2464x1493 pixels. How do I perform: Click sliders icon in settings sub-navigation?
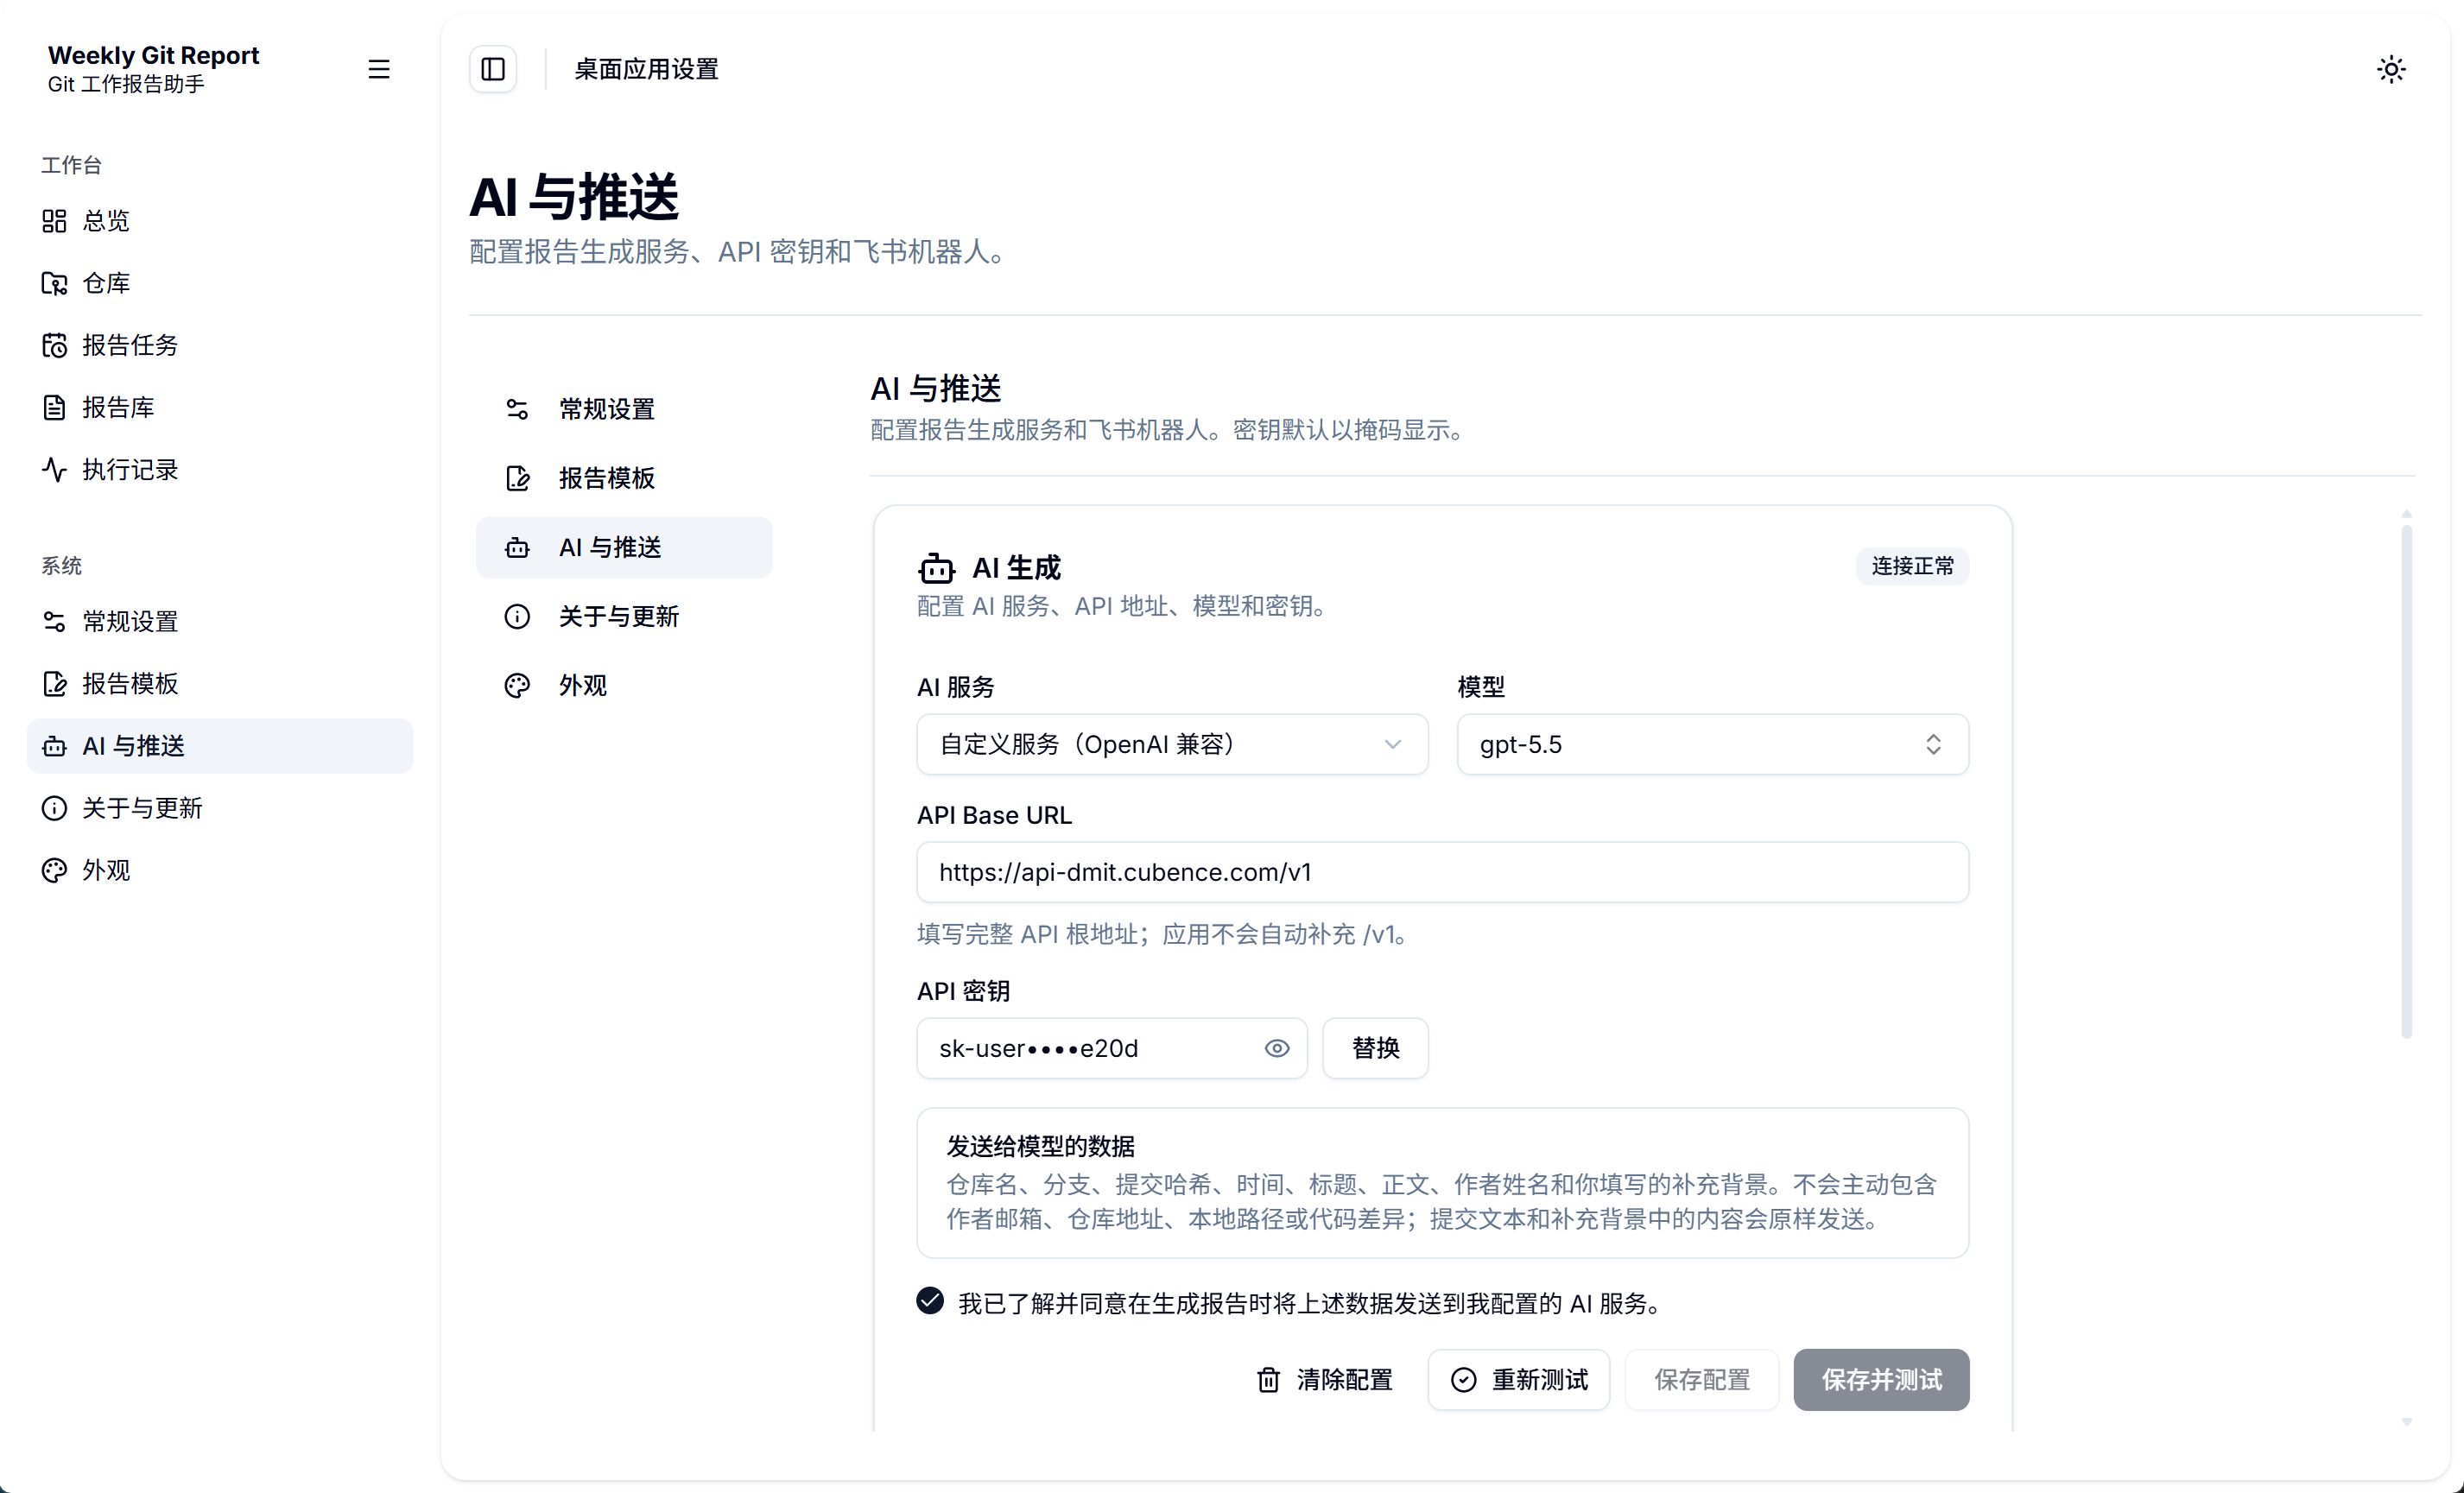tap(517, 409)
